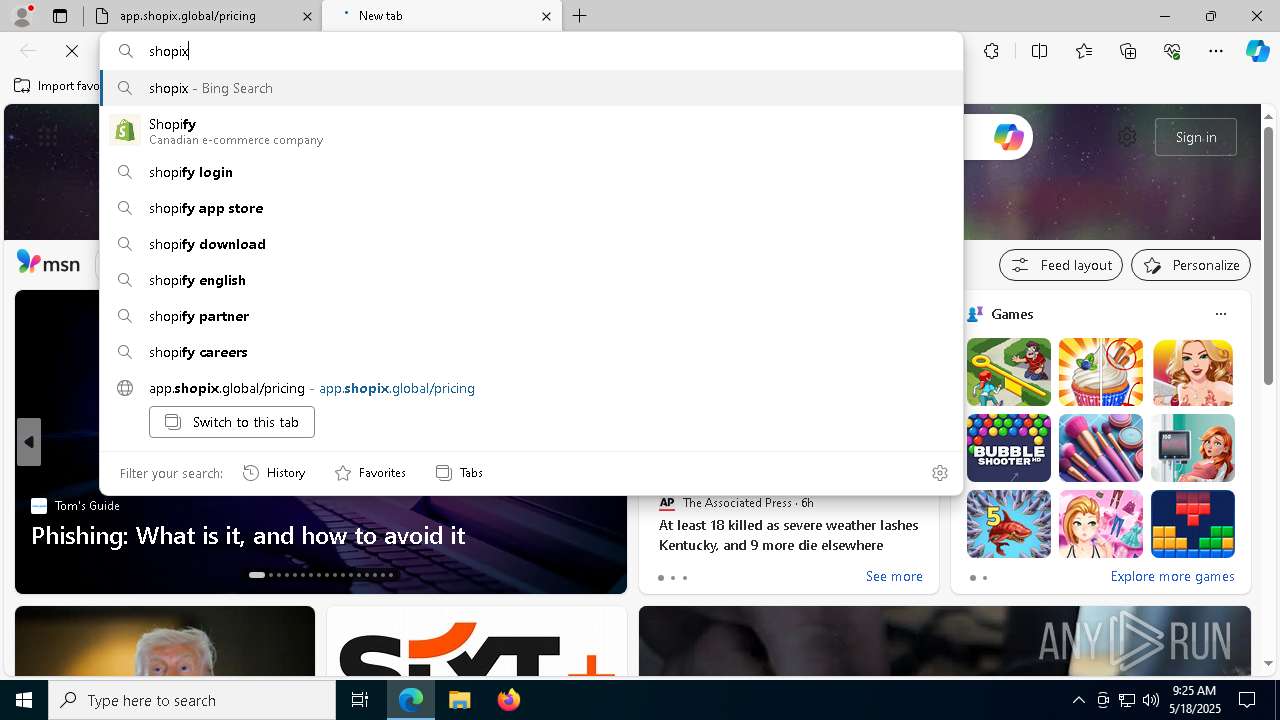This screenshot has height=720, width=1280.
Task: Stop loading the page
Action: (72, 51)
